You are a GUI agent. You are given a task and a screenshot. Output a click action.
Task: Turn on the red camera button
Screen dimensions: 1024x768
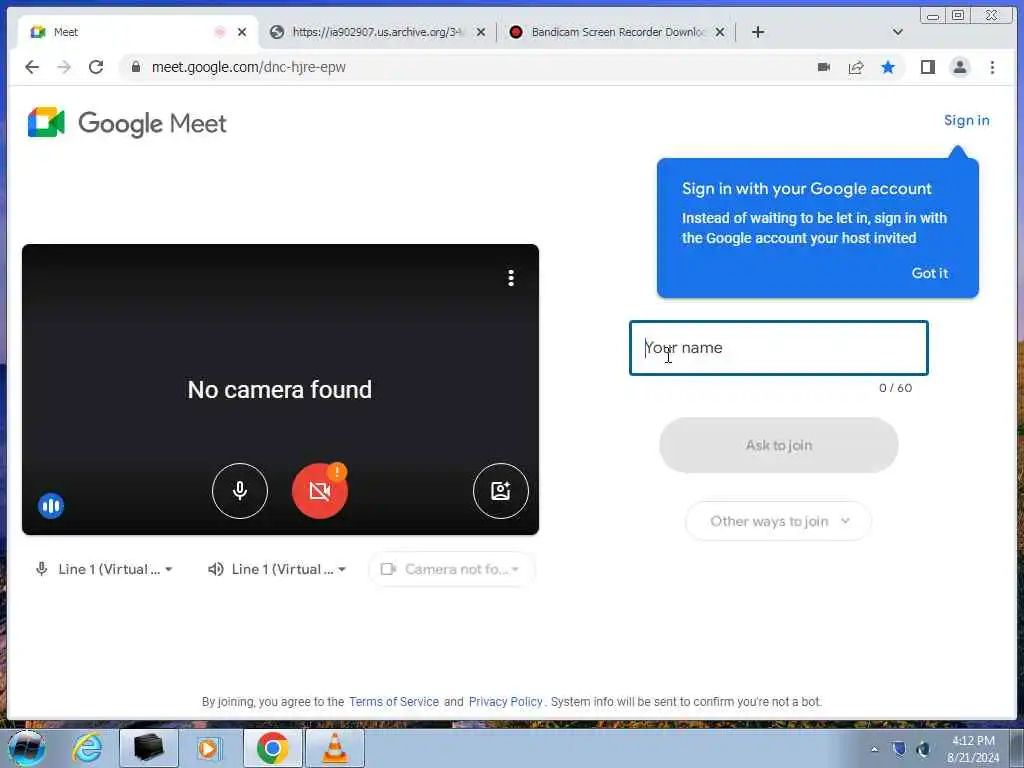[x=319, y=490]
